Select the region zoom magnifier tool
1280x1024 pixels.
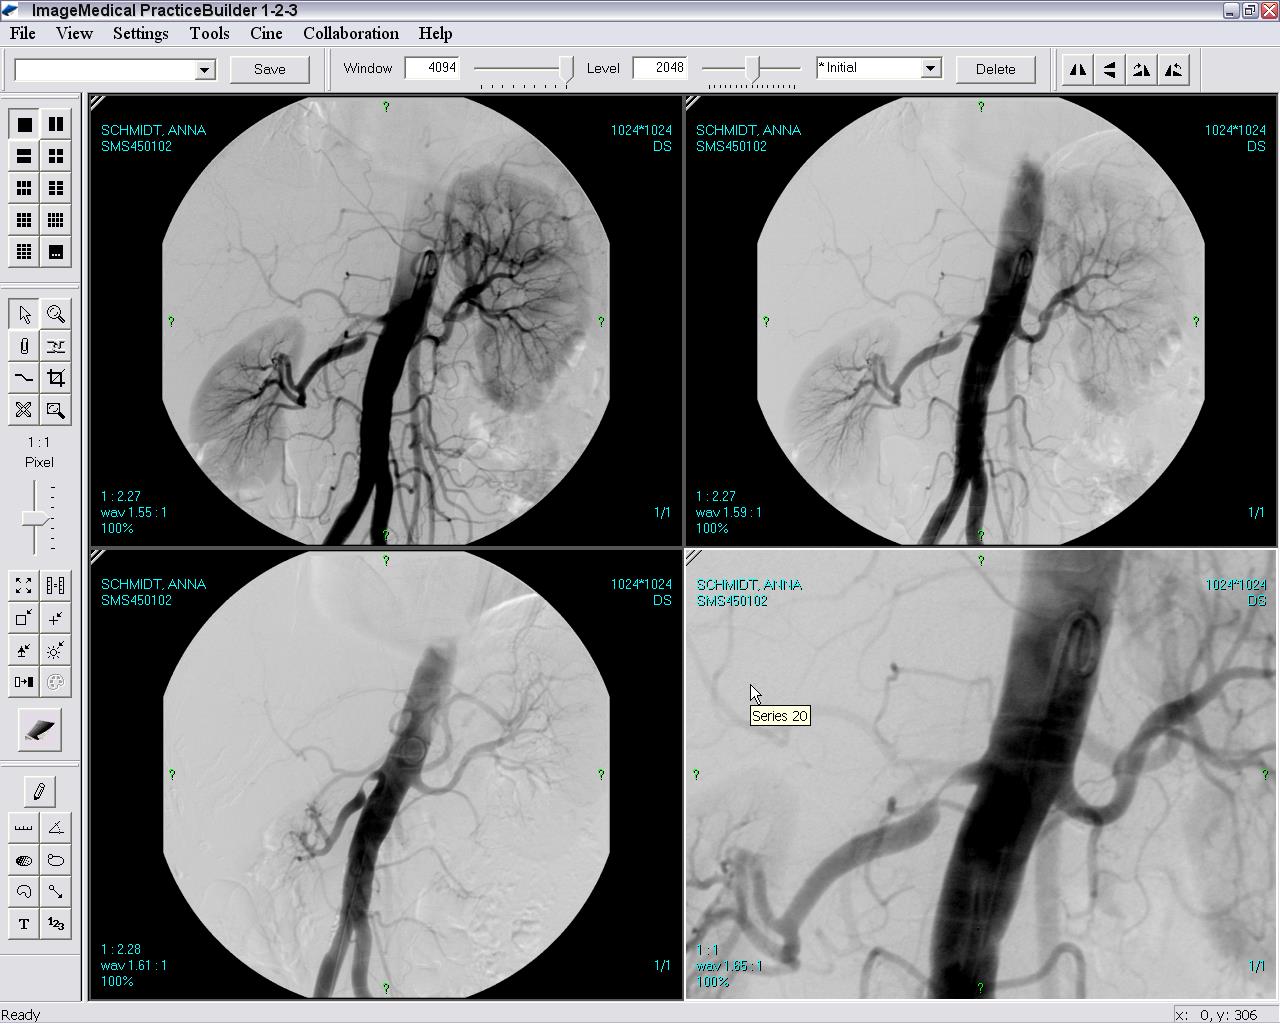56,410
